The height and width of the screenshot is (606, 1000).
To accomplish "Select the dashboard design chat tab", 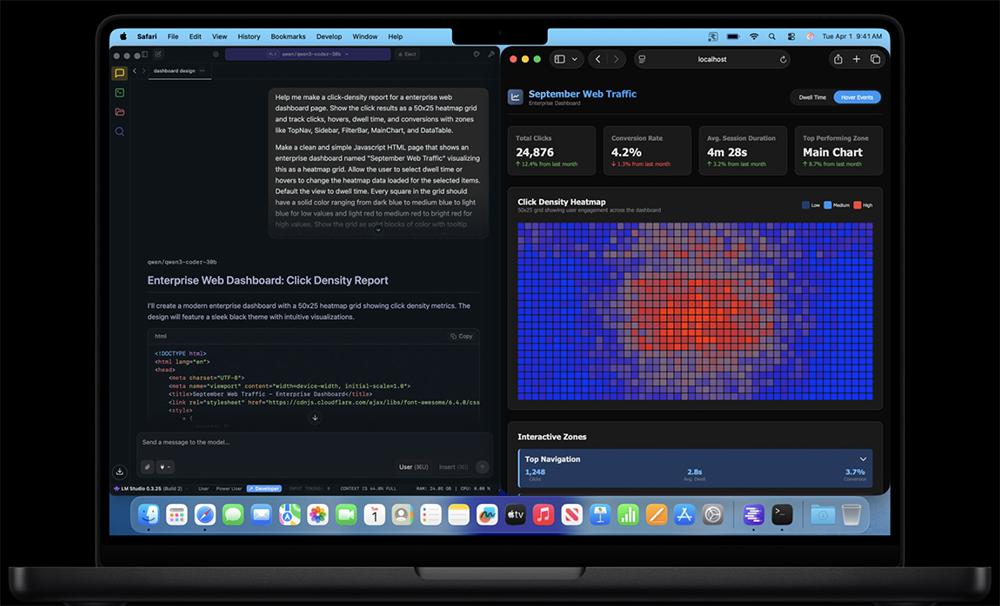I will [175, 71].
